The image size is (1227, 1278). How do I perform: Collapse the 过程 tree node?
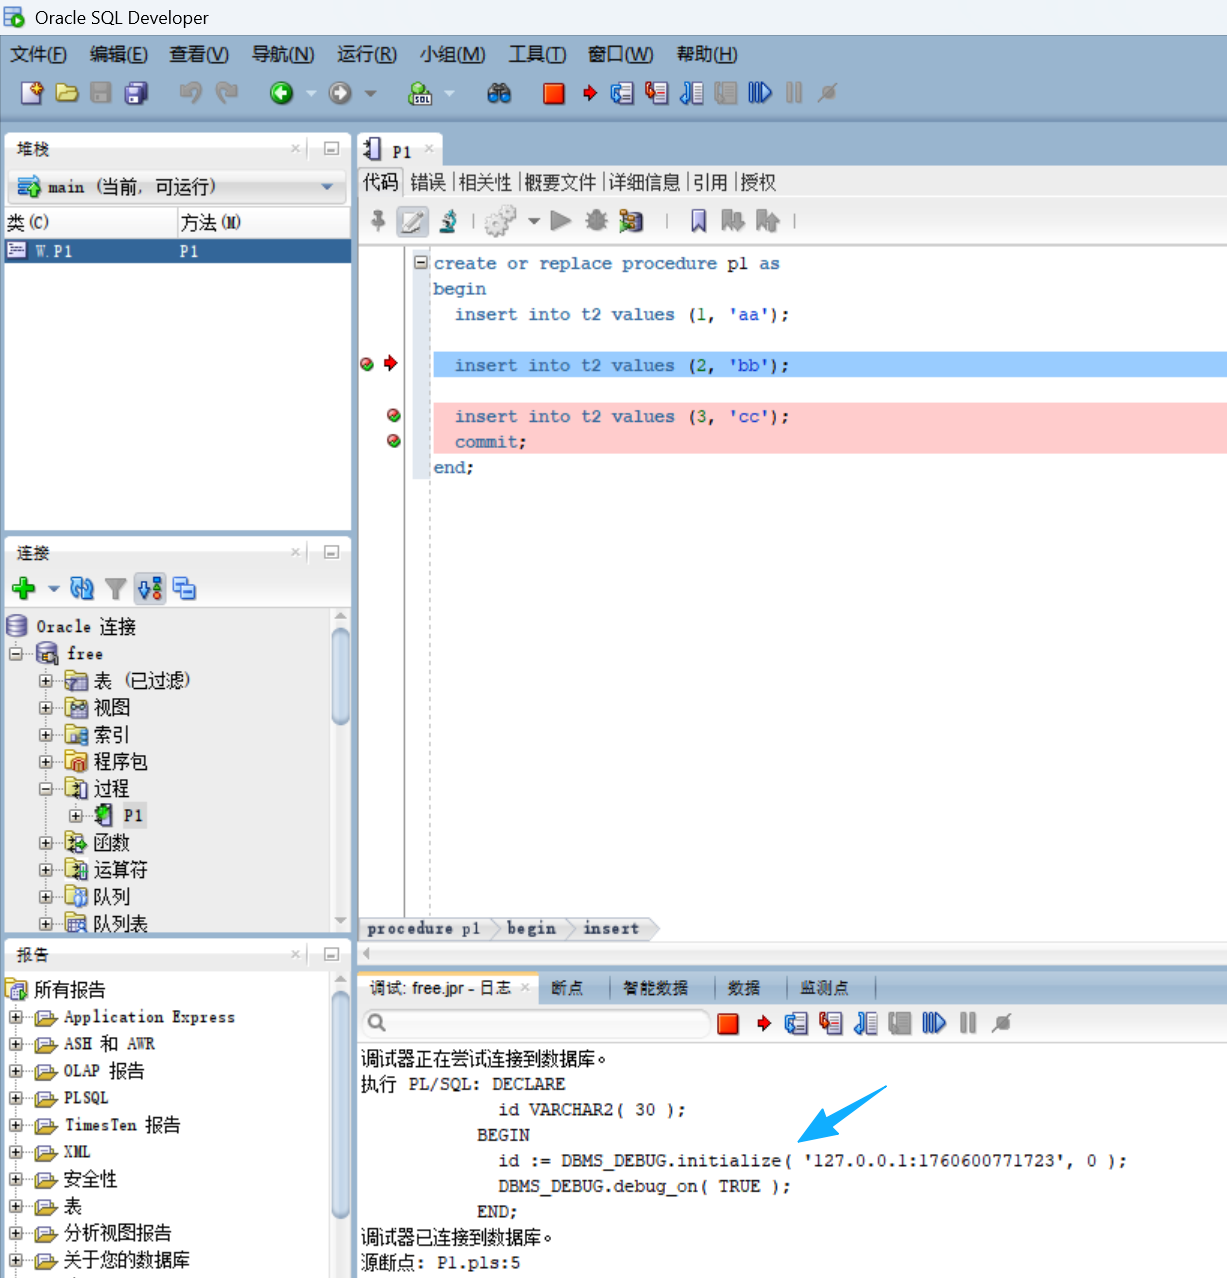[46, 789]
